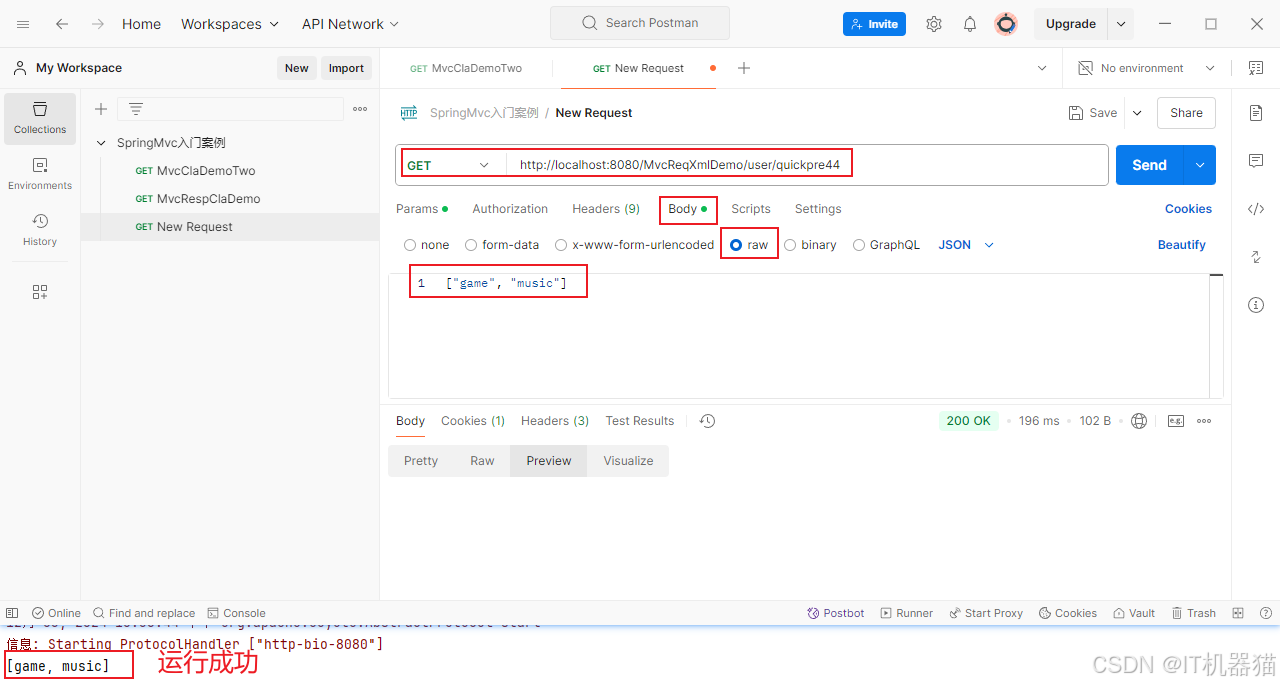Open Vault from the status bar
The height and width of the screenshot is (686, 1280).
1133,613
